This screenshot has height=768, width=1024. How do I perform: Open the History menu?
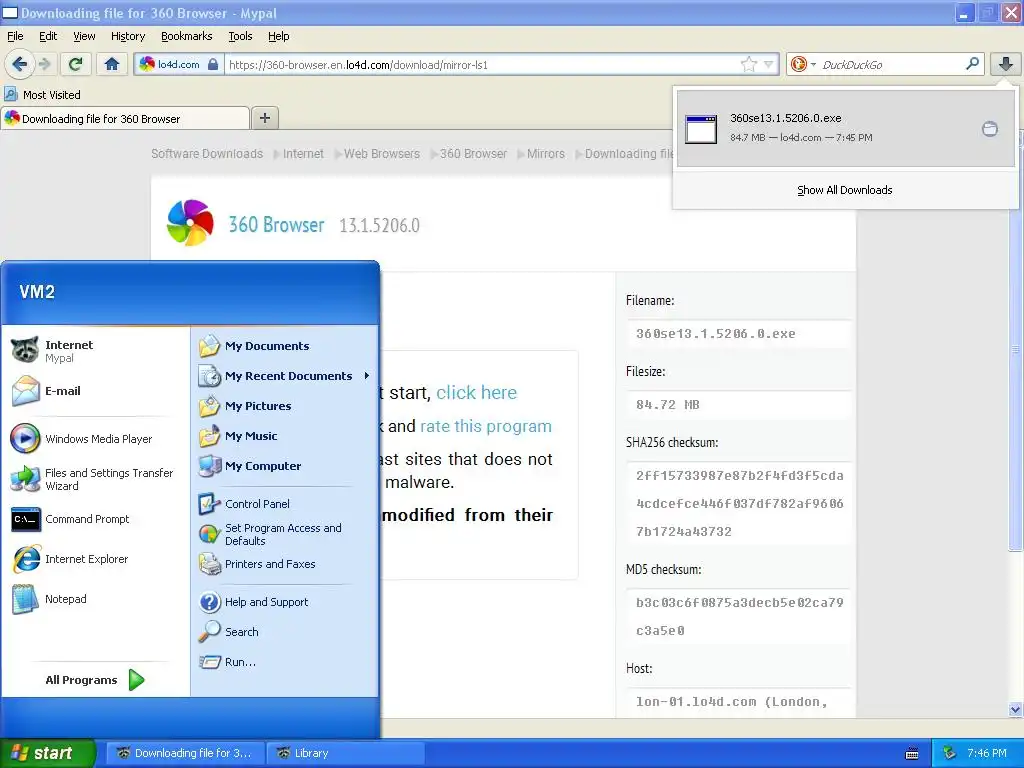point(128,36)
